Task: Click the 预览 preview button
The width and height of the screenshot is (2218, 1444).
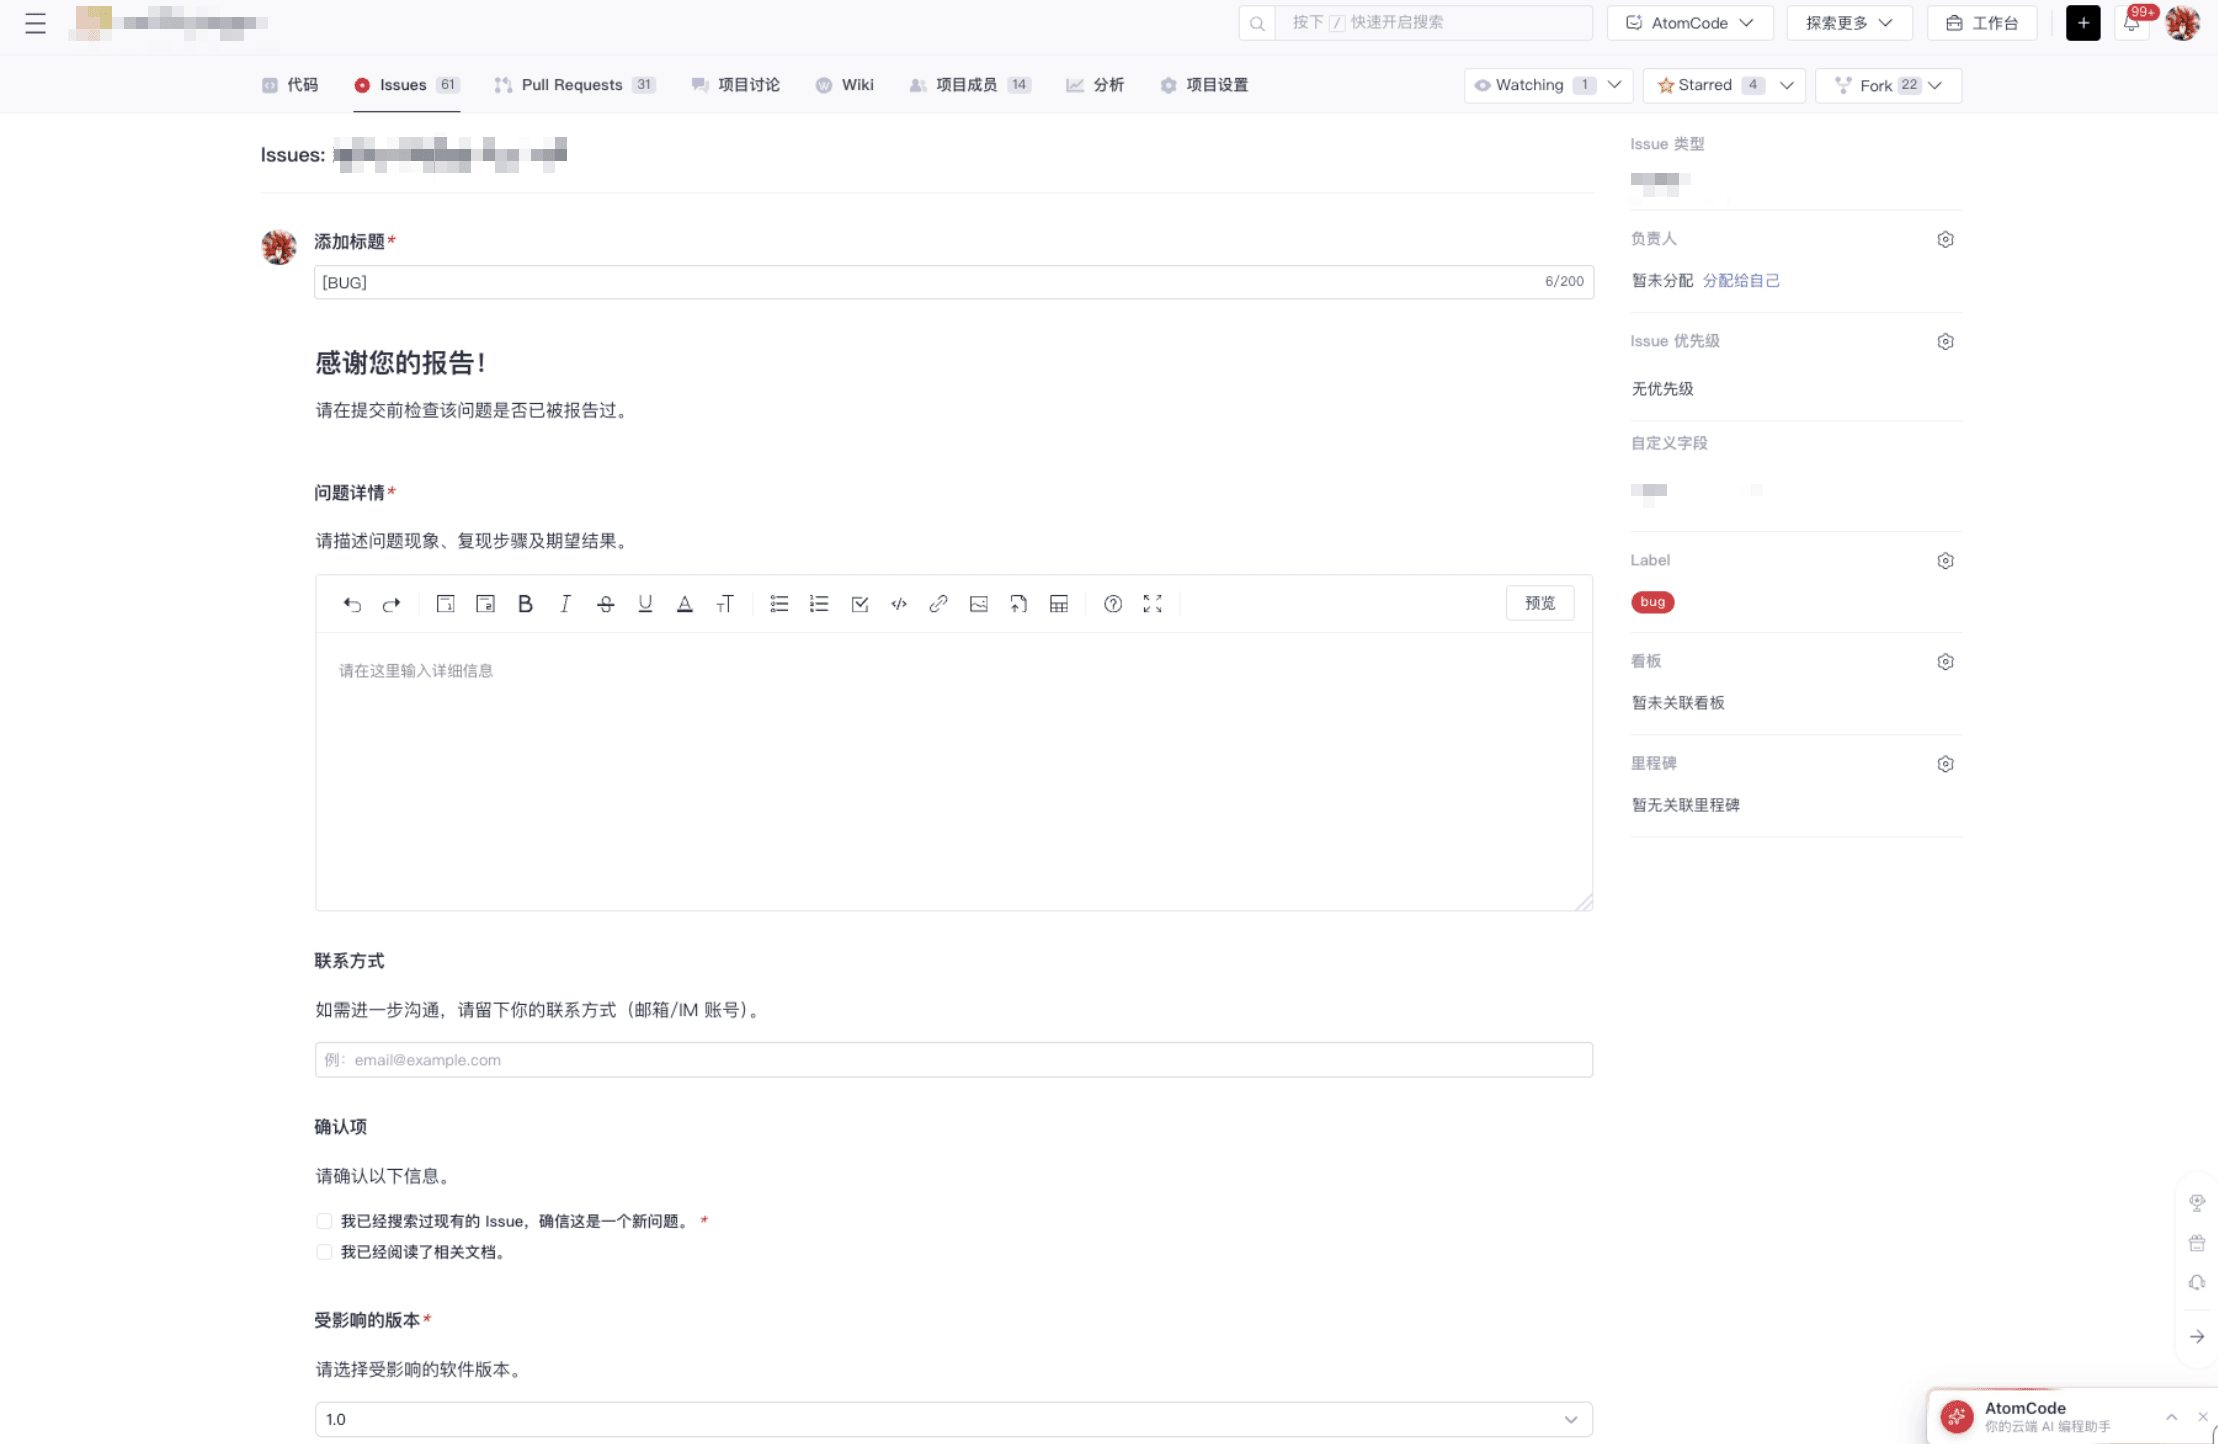Action: pyautogui.click(x=1540, y=603)
